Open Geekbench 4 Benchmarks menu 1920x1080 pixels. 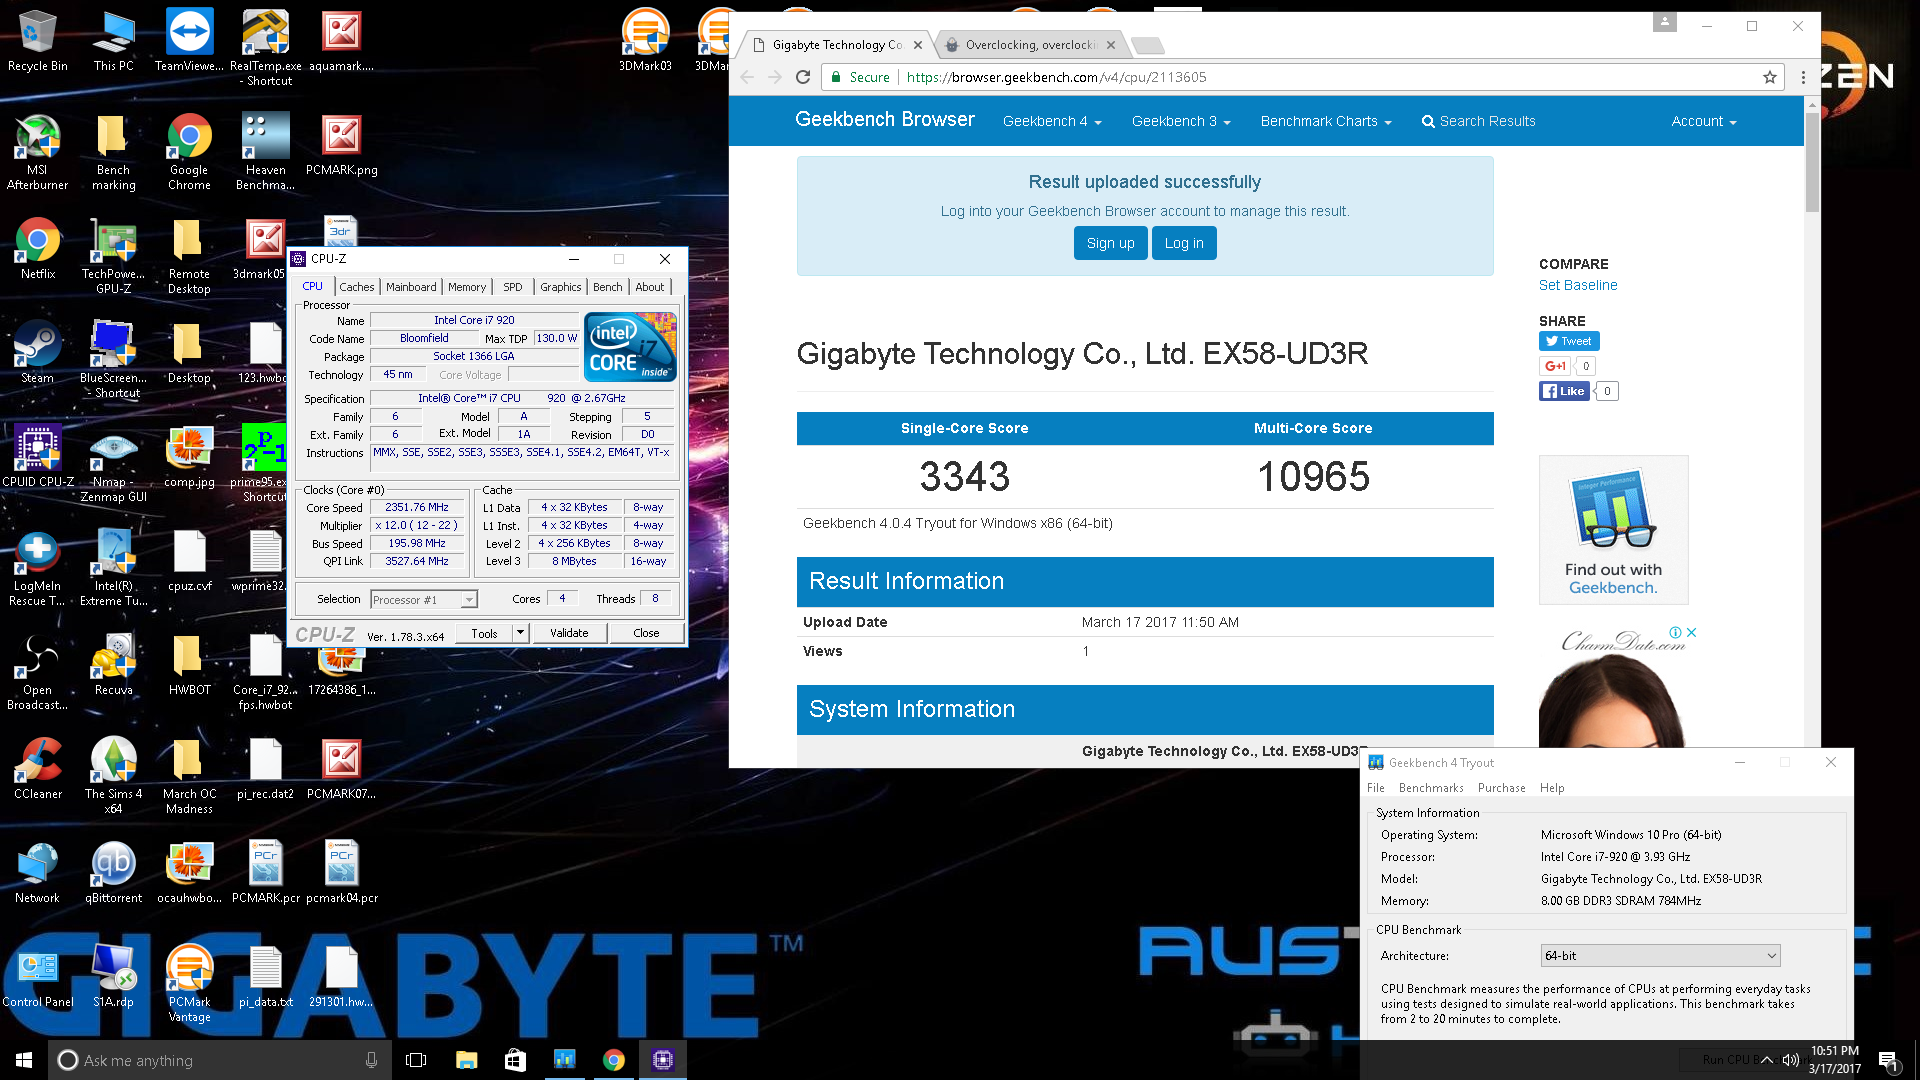[x=1431, y=788]
